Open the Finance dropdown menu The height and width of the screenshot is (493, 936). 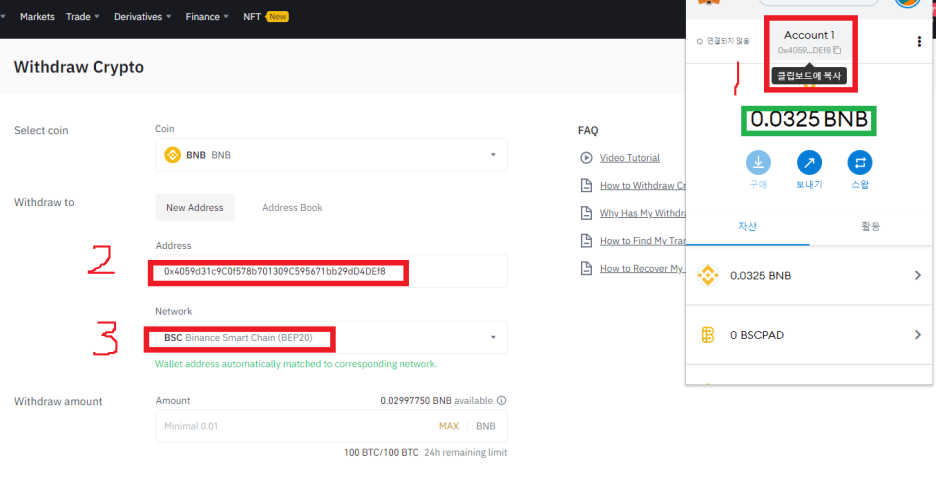[207, 17]
